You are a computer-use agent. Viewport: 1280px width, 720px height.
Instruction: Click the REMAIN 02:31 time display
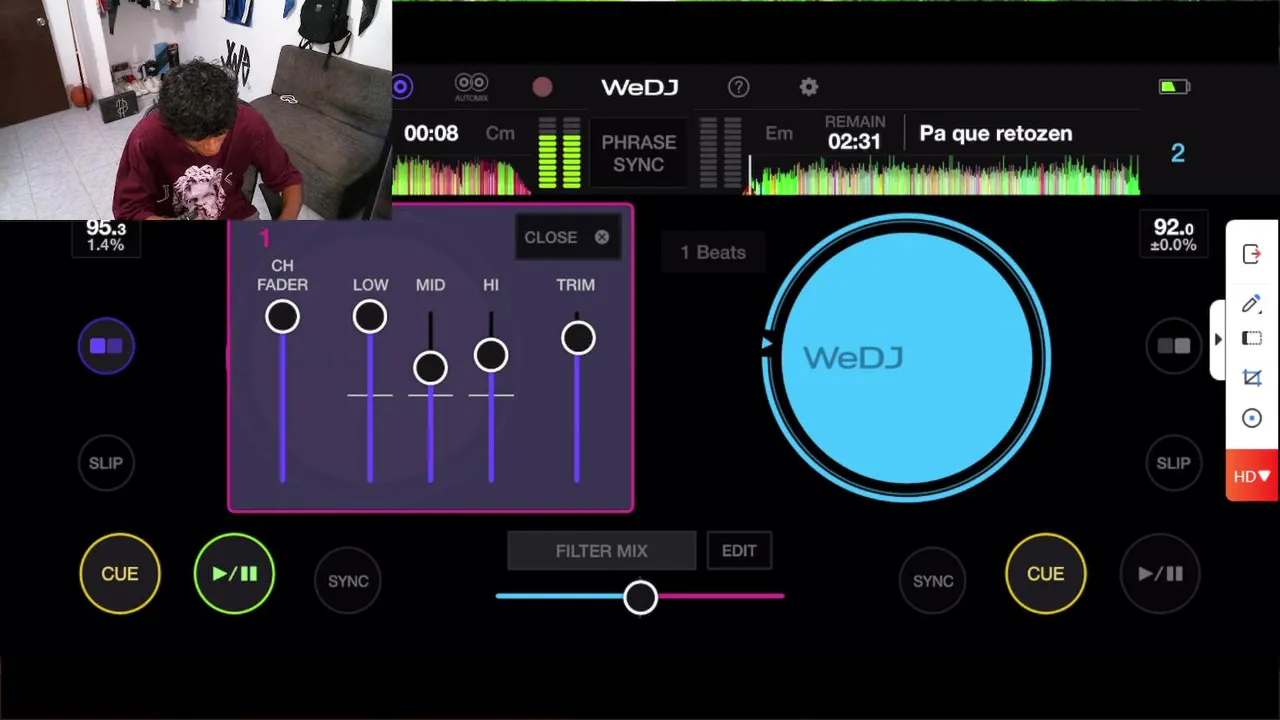854,133
